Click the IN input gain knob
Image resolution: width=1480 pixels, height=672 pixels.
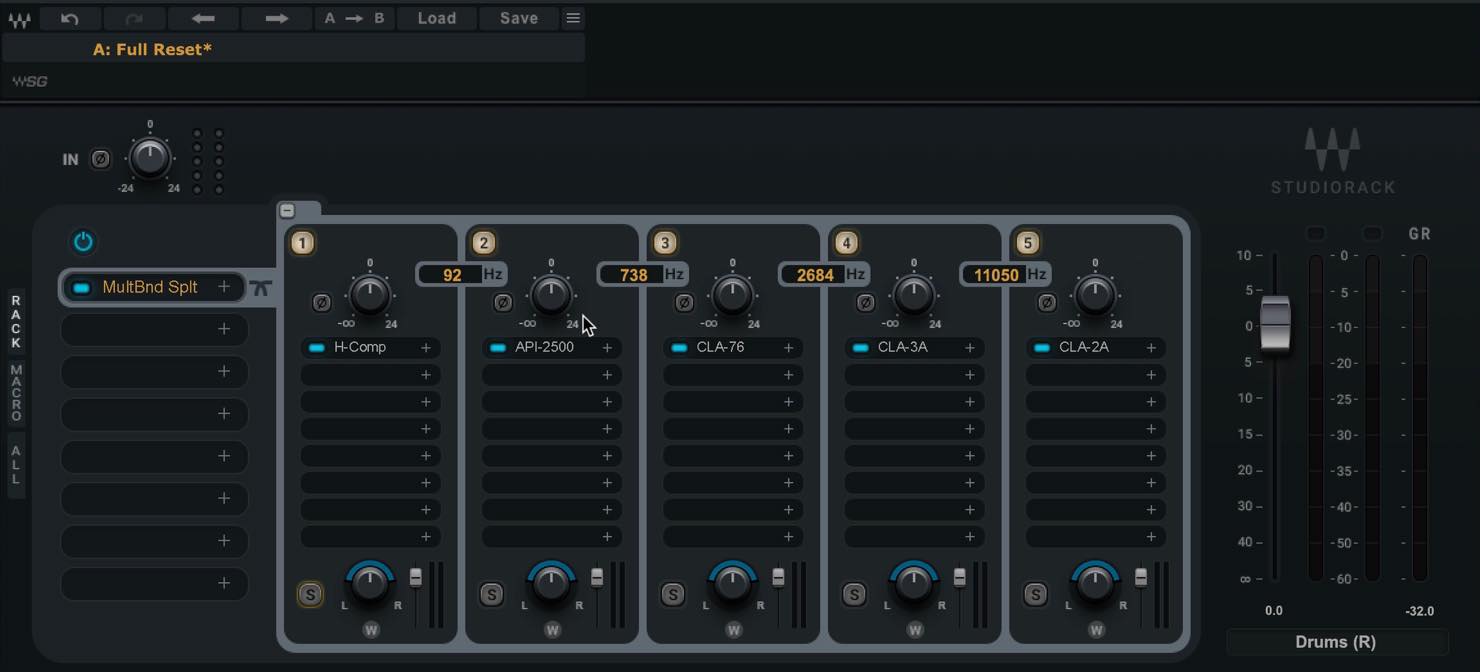tap(149, 158)
